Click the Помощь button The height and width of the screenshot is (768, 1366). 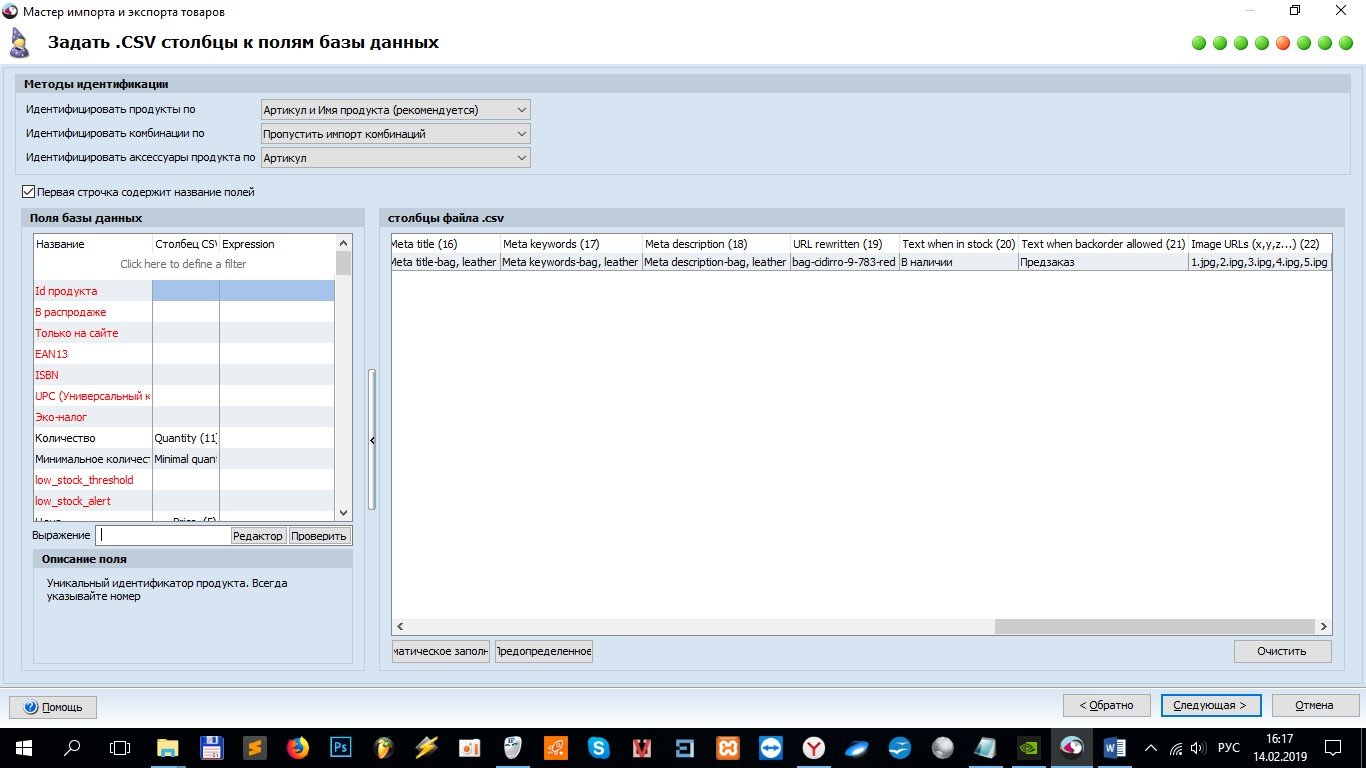[53, 706]
